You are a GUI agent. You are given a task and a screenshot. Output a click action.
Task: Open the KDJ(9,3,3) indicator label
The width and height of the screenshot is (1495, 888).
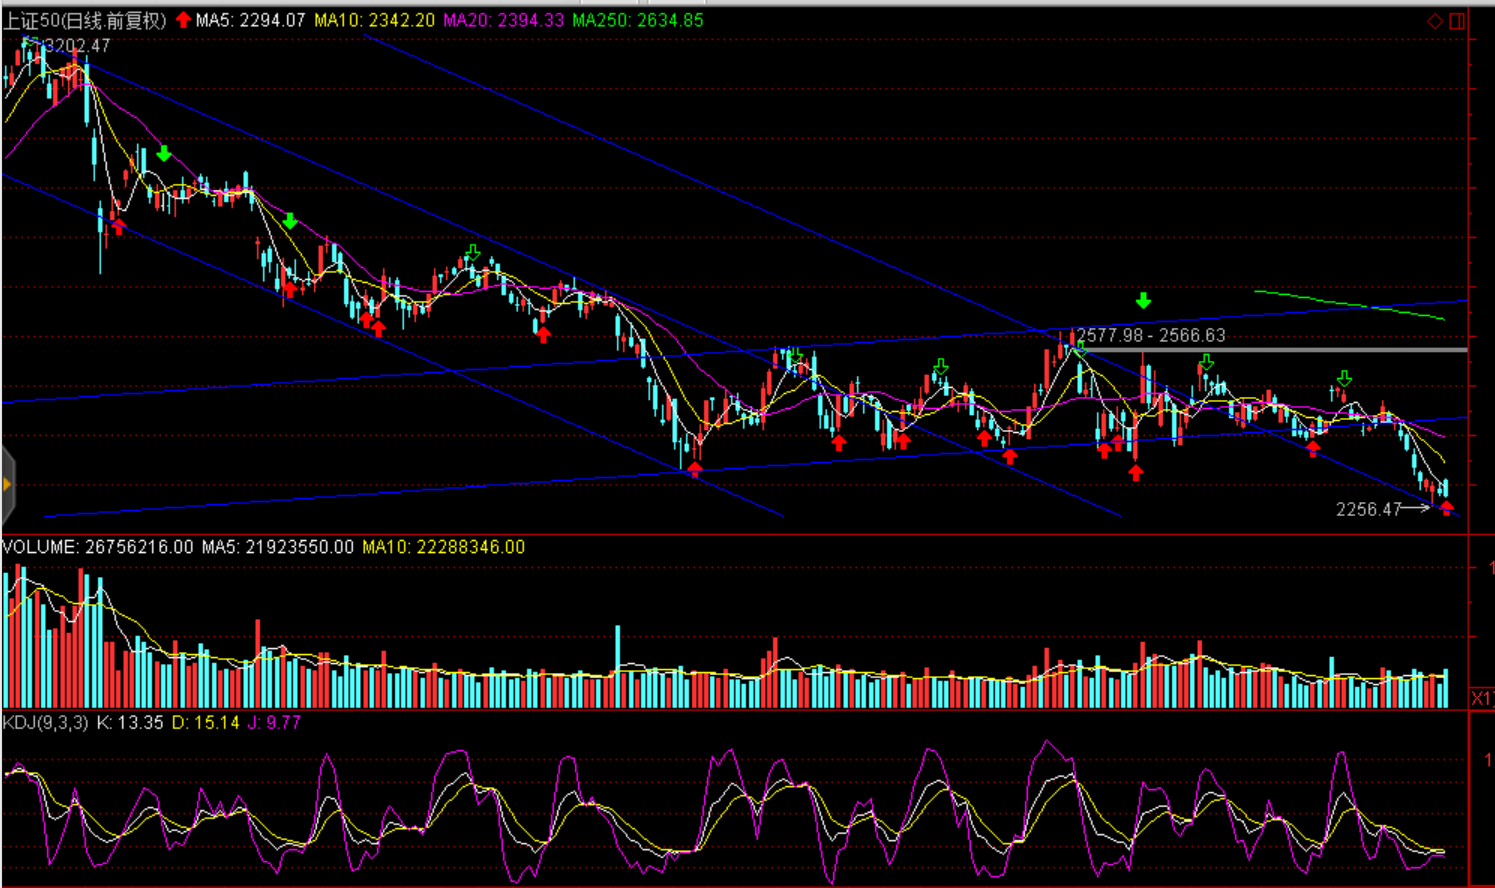pyautogui.click(x=46, y=722)
